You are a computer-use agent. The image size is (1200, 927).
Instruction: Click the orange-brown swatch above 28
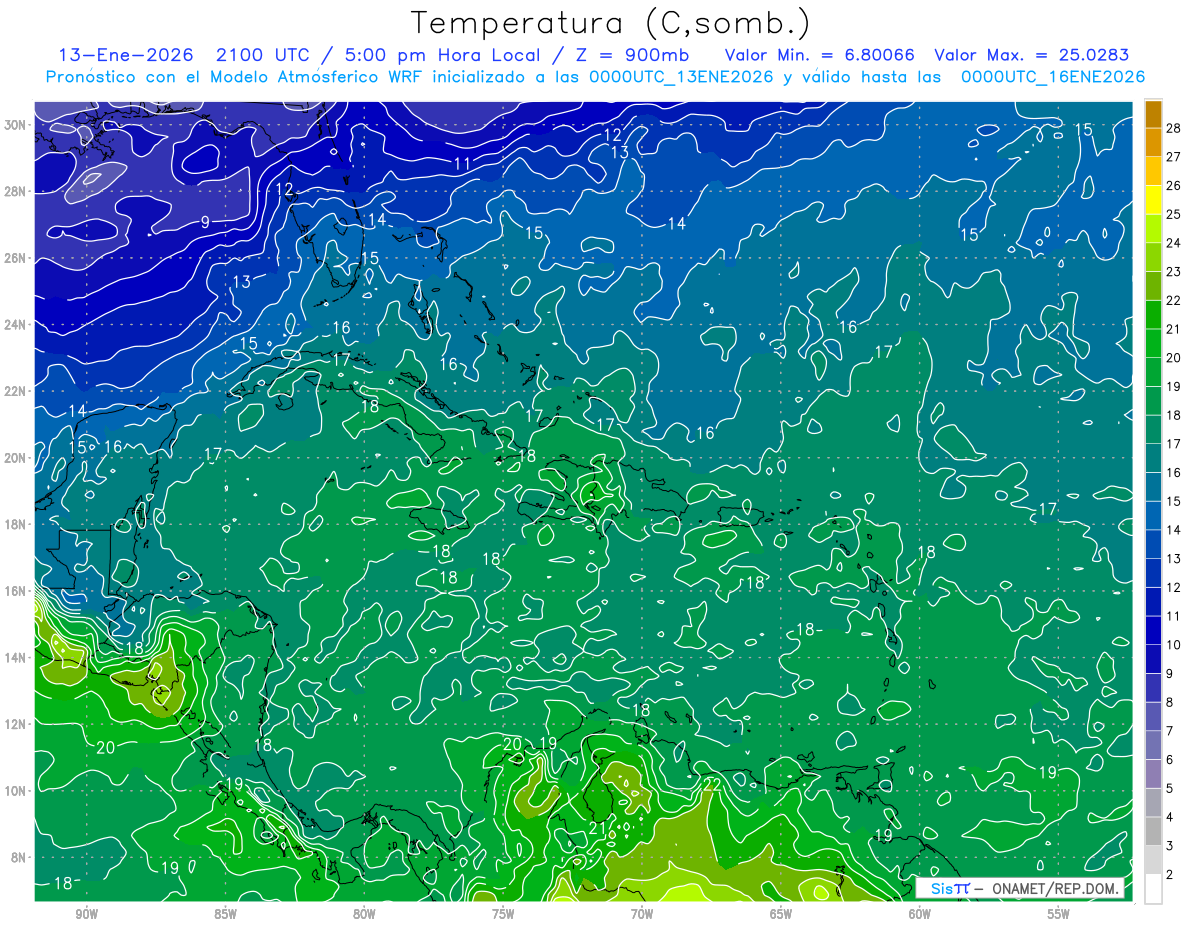tap(1153, 114)
